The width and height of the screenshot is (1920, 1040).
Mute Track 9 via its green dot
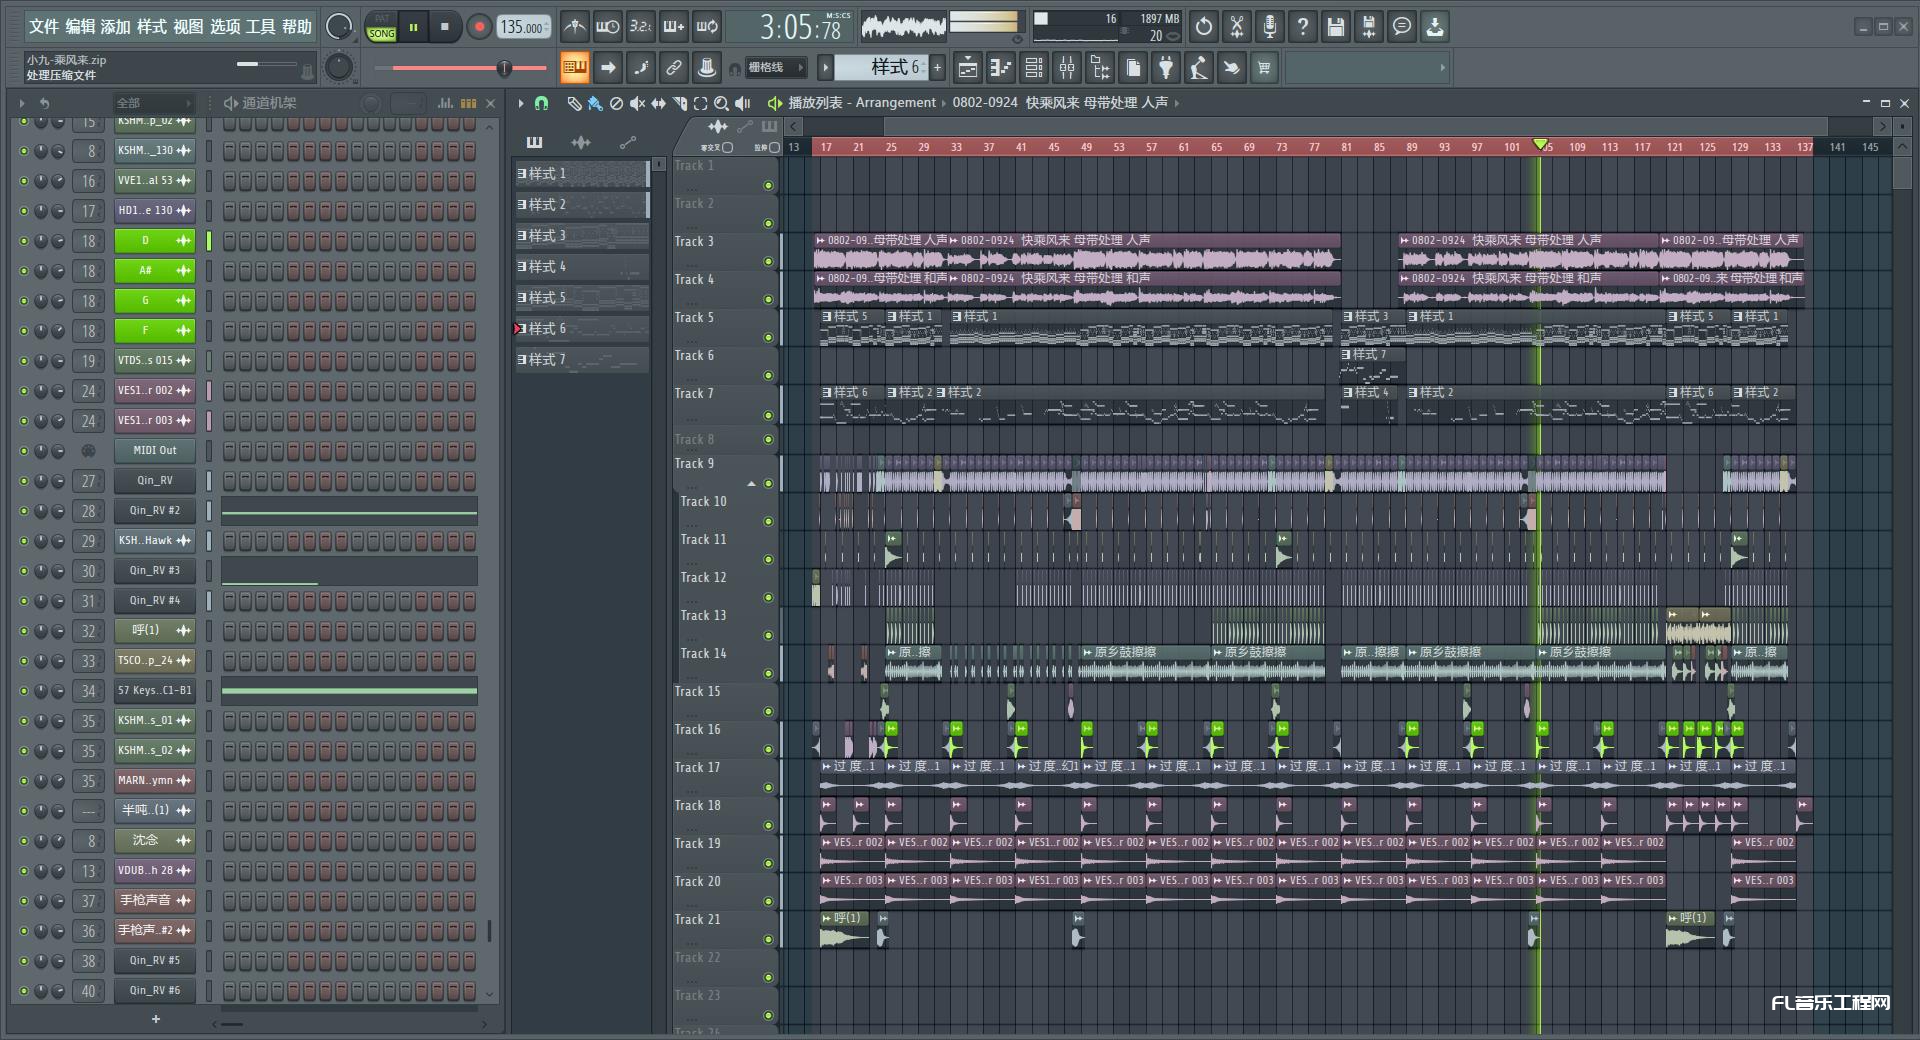tap(768, 484)
